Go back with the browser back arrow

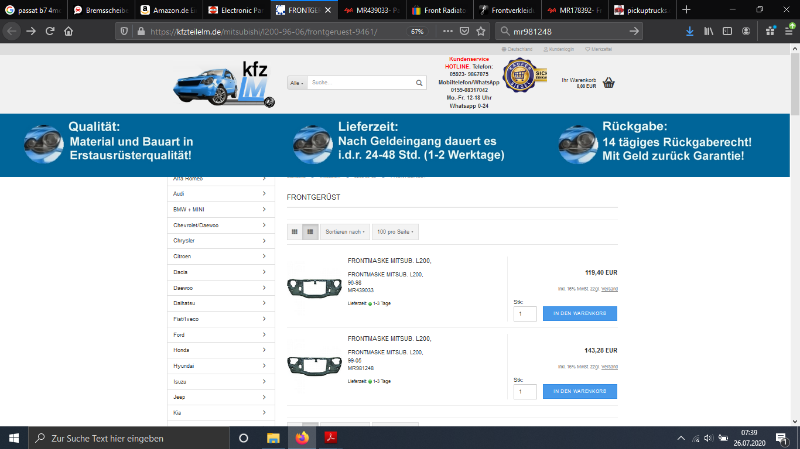click(12, 32)
